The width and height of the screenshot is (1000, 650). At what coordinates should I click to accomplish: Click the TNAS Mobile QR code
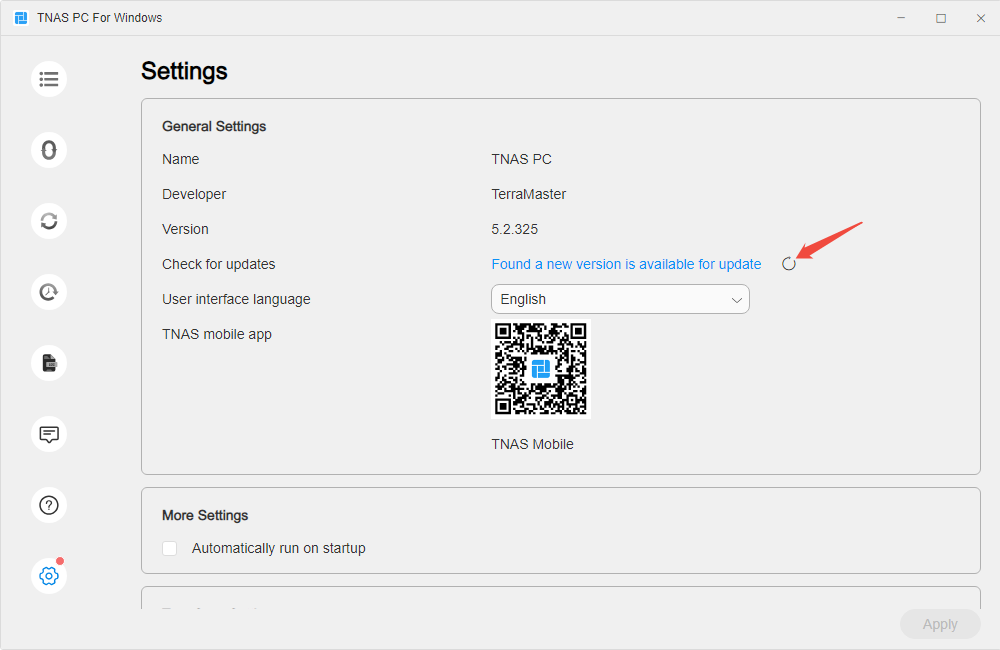(541, 369)
